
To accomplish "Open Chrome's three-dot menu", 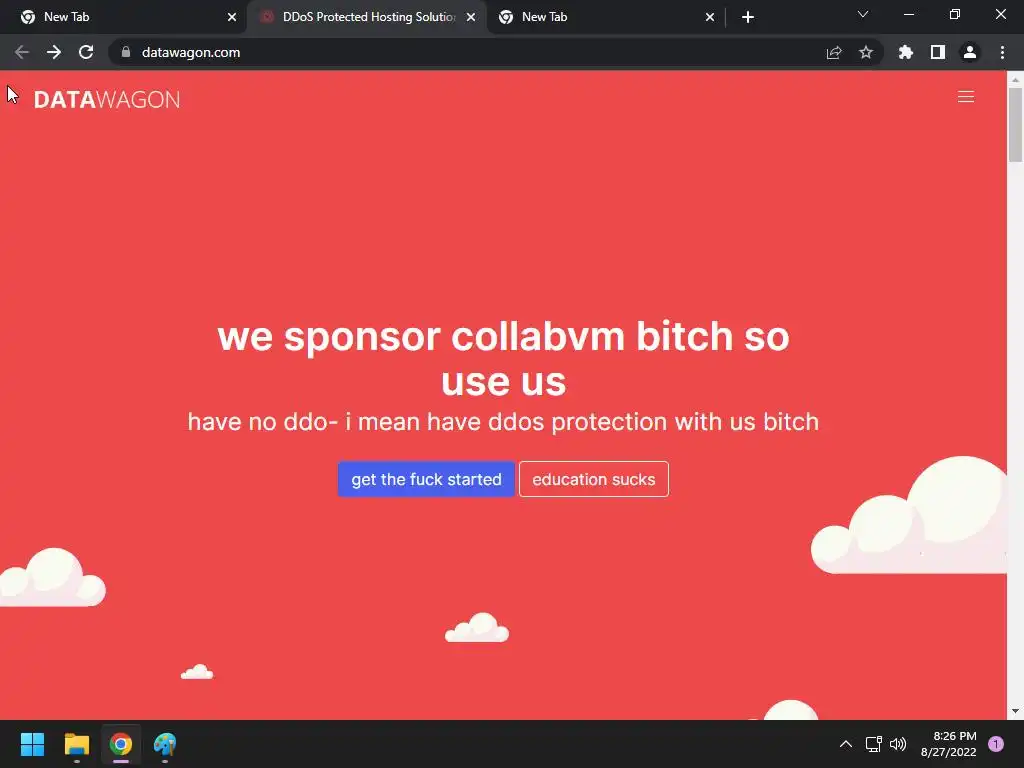I will (x=1002, y=52).
